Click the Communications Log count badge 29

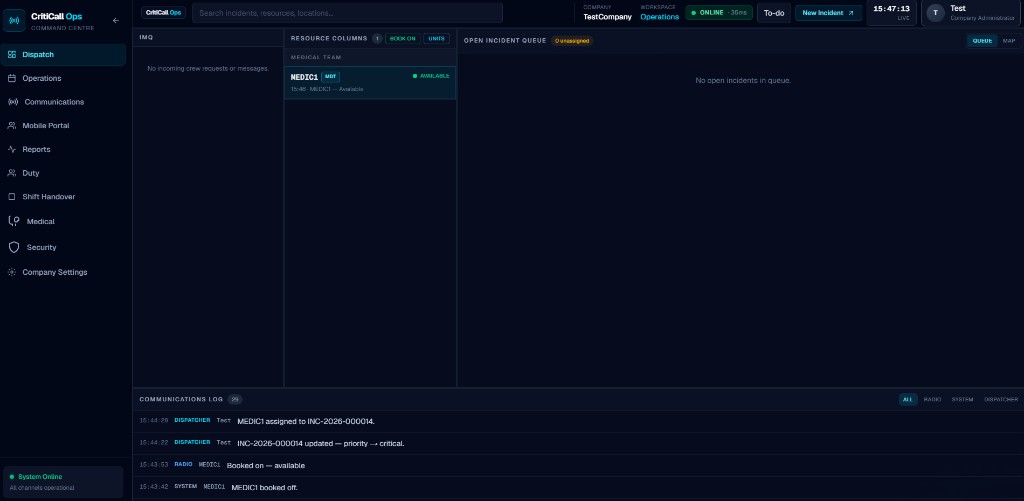235,399
